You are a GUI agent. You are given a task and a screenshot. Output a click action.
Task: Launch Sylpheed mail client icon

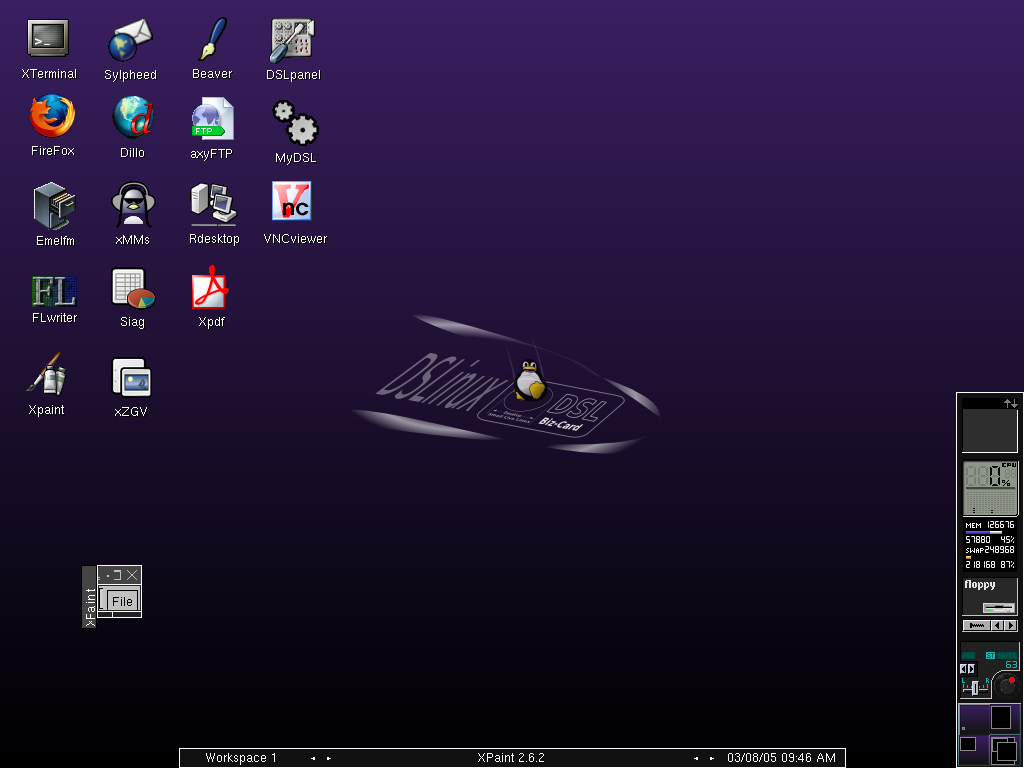[x=130, y=40]
